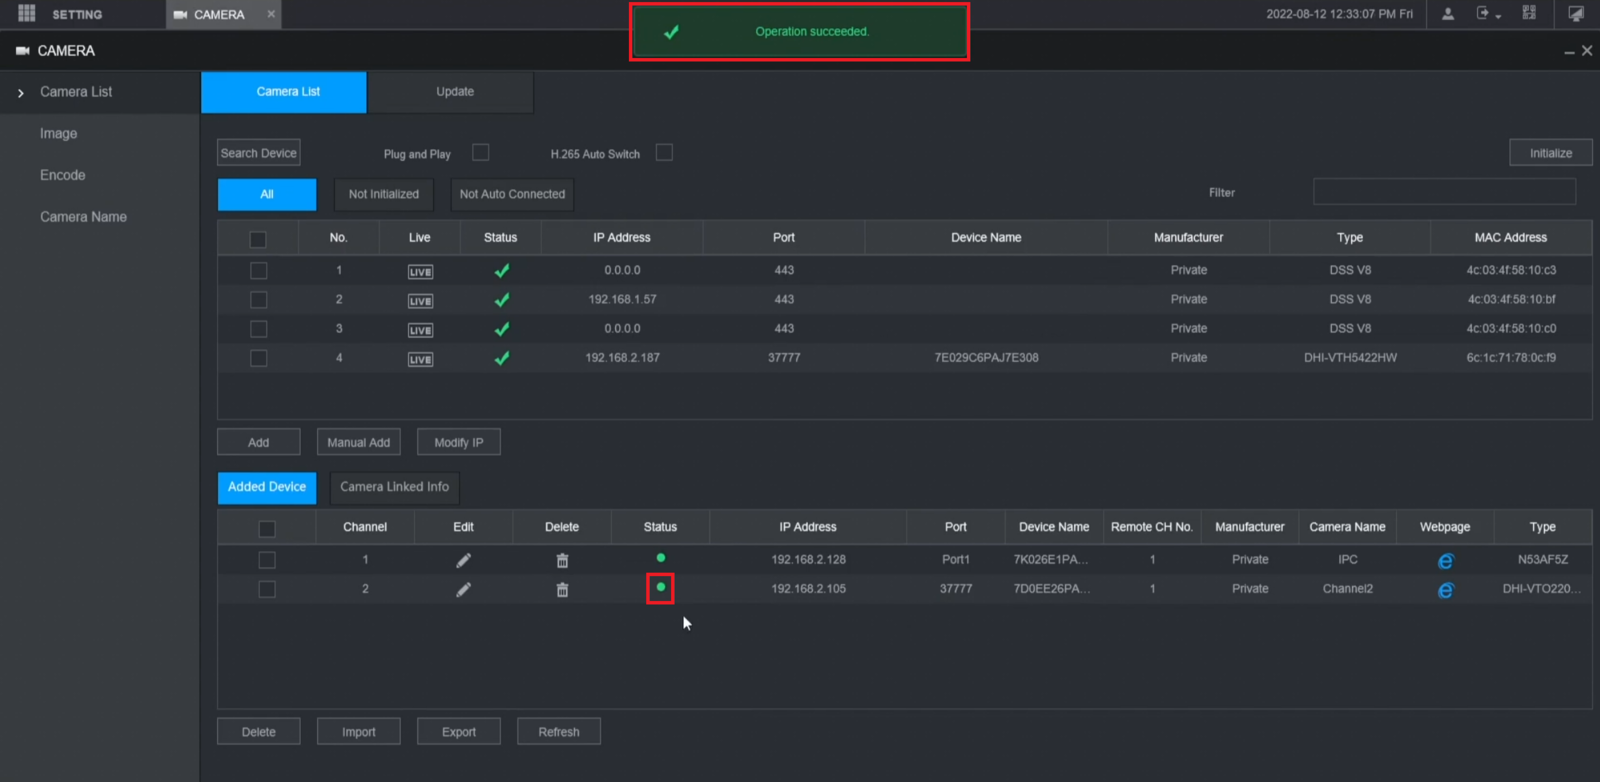1600x782 pixels.
Task: Click the pencil edit icon for channel 1
Action: [x=463, y=561]
